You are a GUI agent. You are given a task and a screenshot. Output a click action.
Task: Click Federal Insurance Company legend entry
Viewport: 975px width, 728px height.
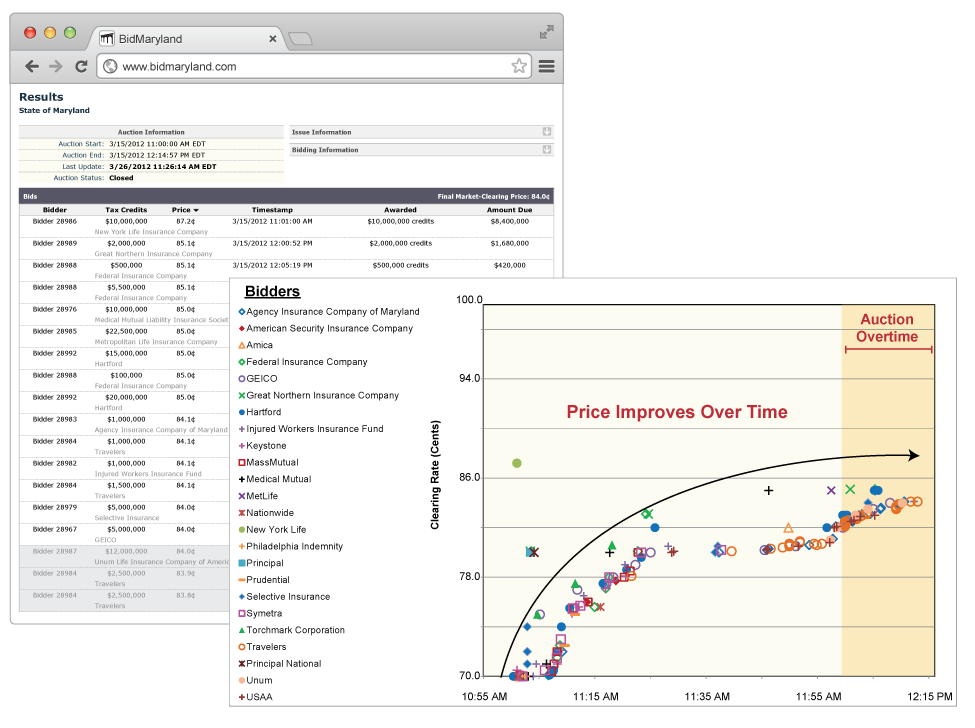[303, 362]
